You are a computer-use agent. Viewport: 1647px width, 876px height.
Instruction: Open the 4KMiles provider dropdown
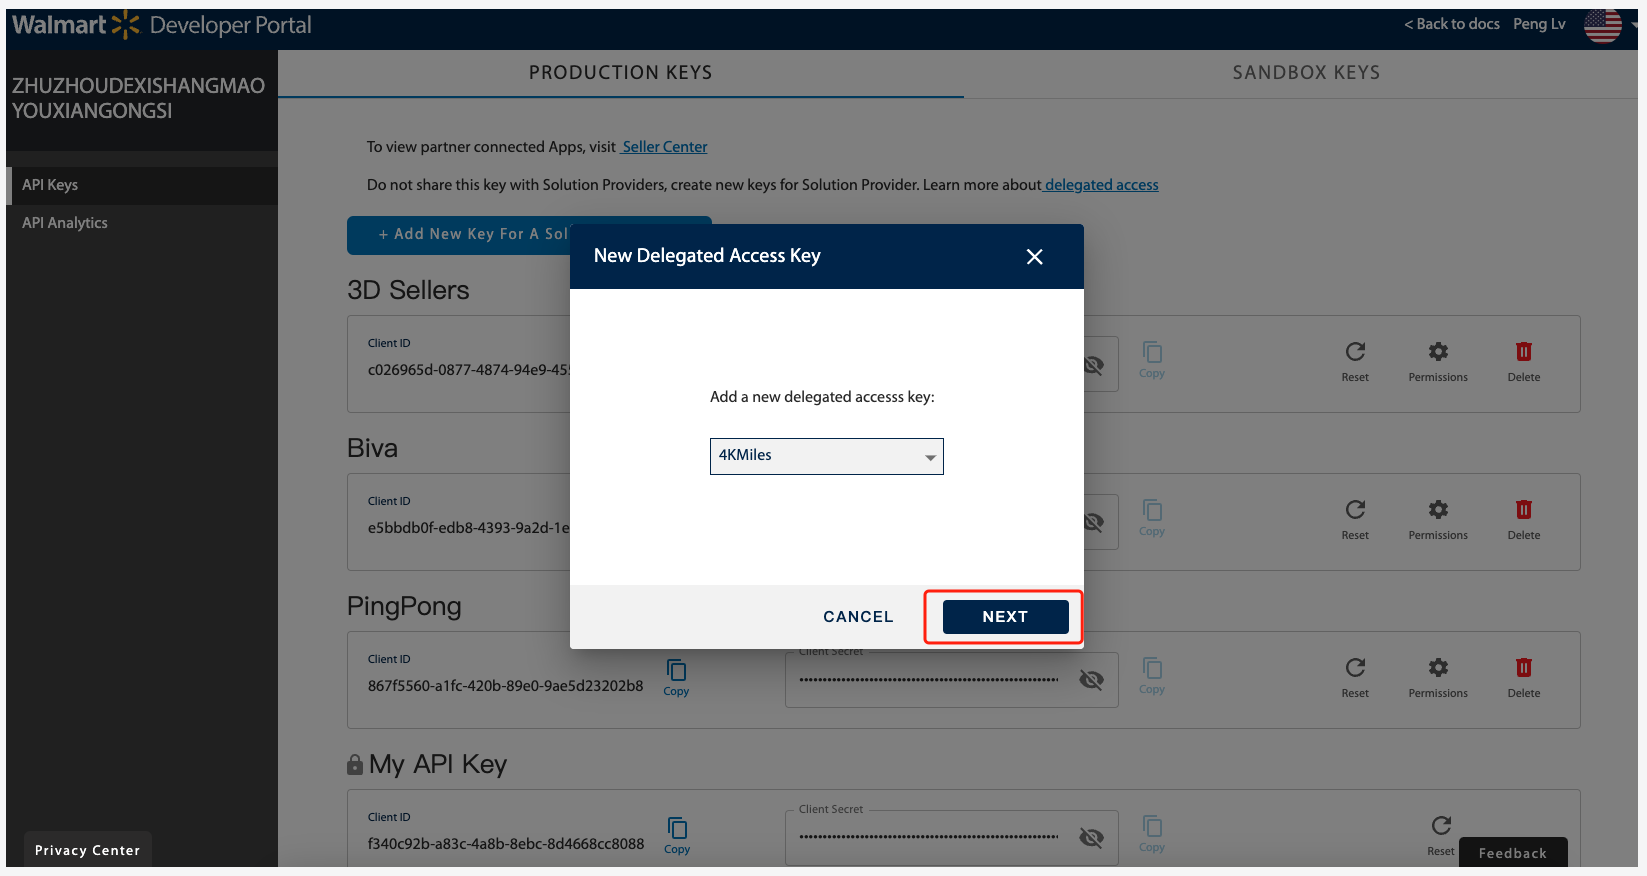pyautogui.click(x=827, y=456)
